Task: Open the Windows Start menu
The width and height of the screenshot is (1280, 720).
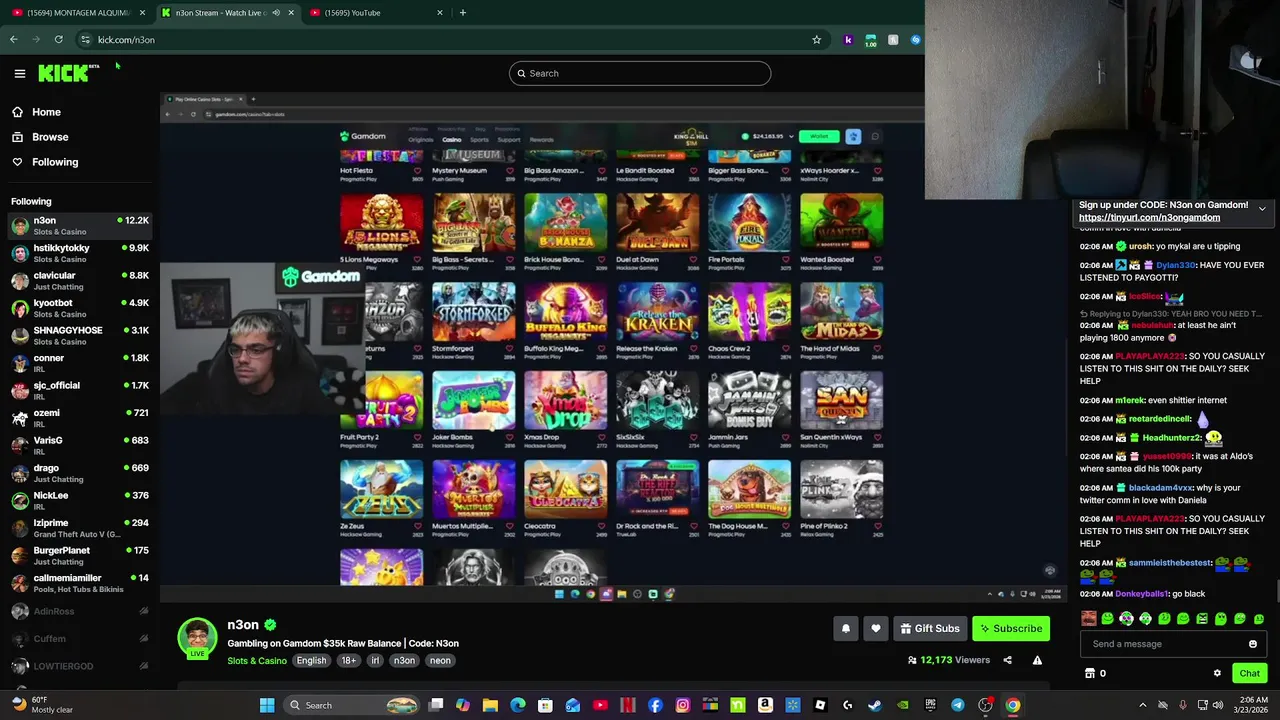Action: (267, 705)
